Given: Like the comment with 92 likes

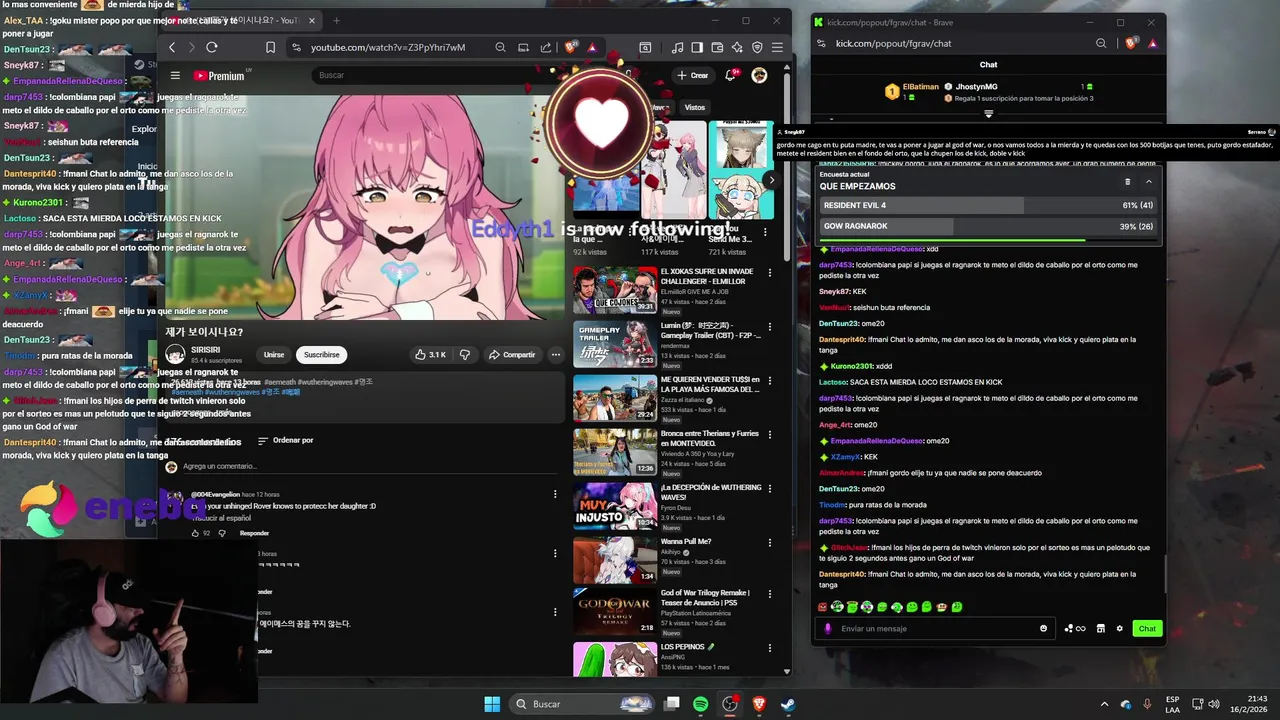Looking at the screenshot, I should [195, 533].
